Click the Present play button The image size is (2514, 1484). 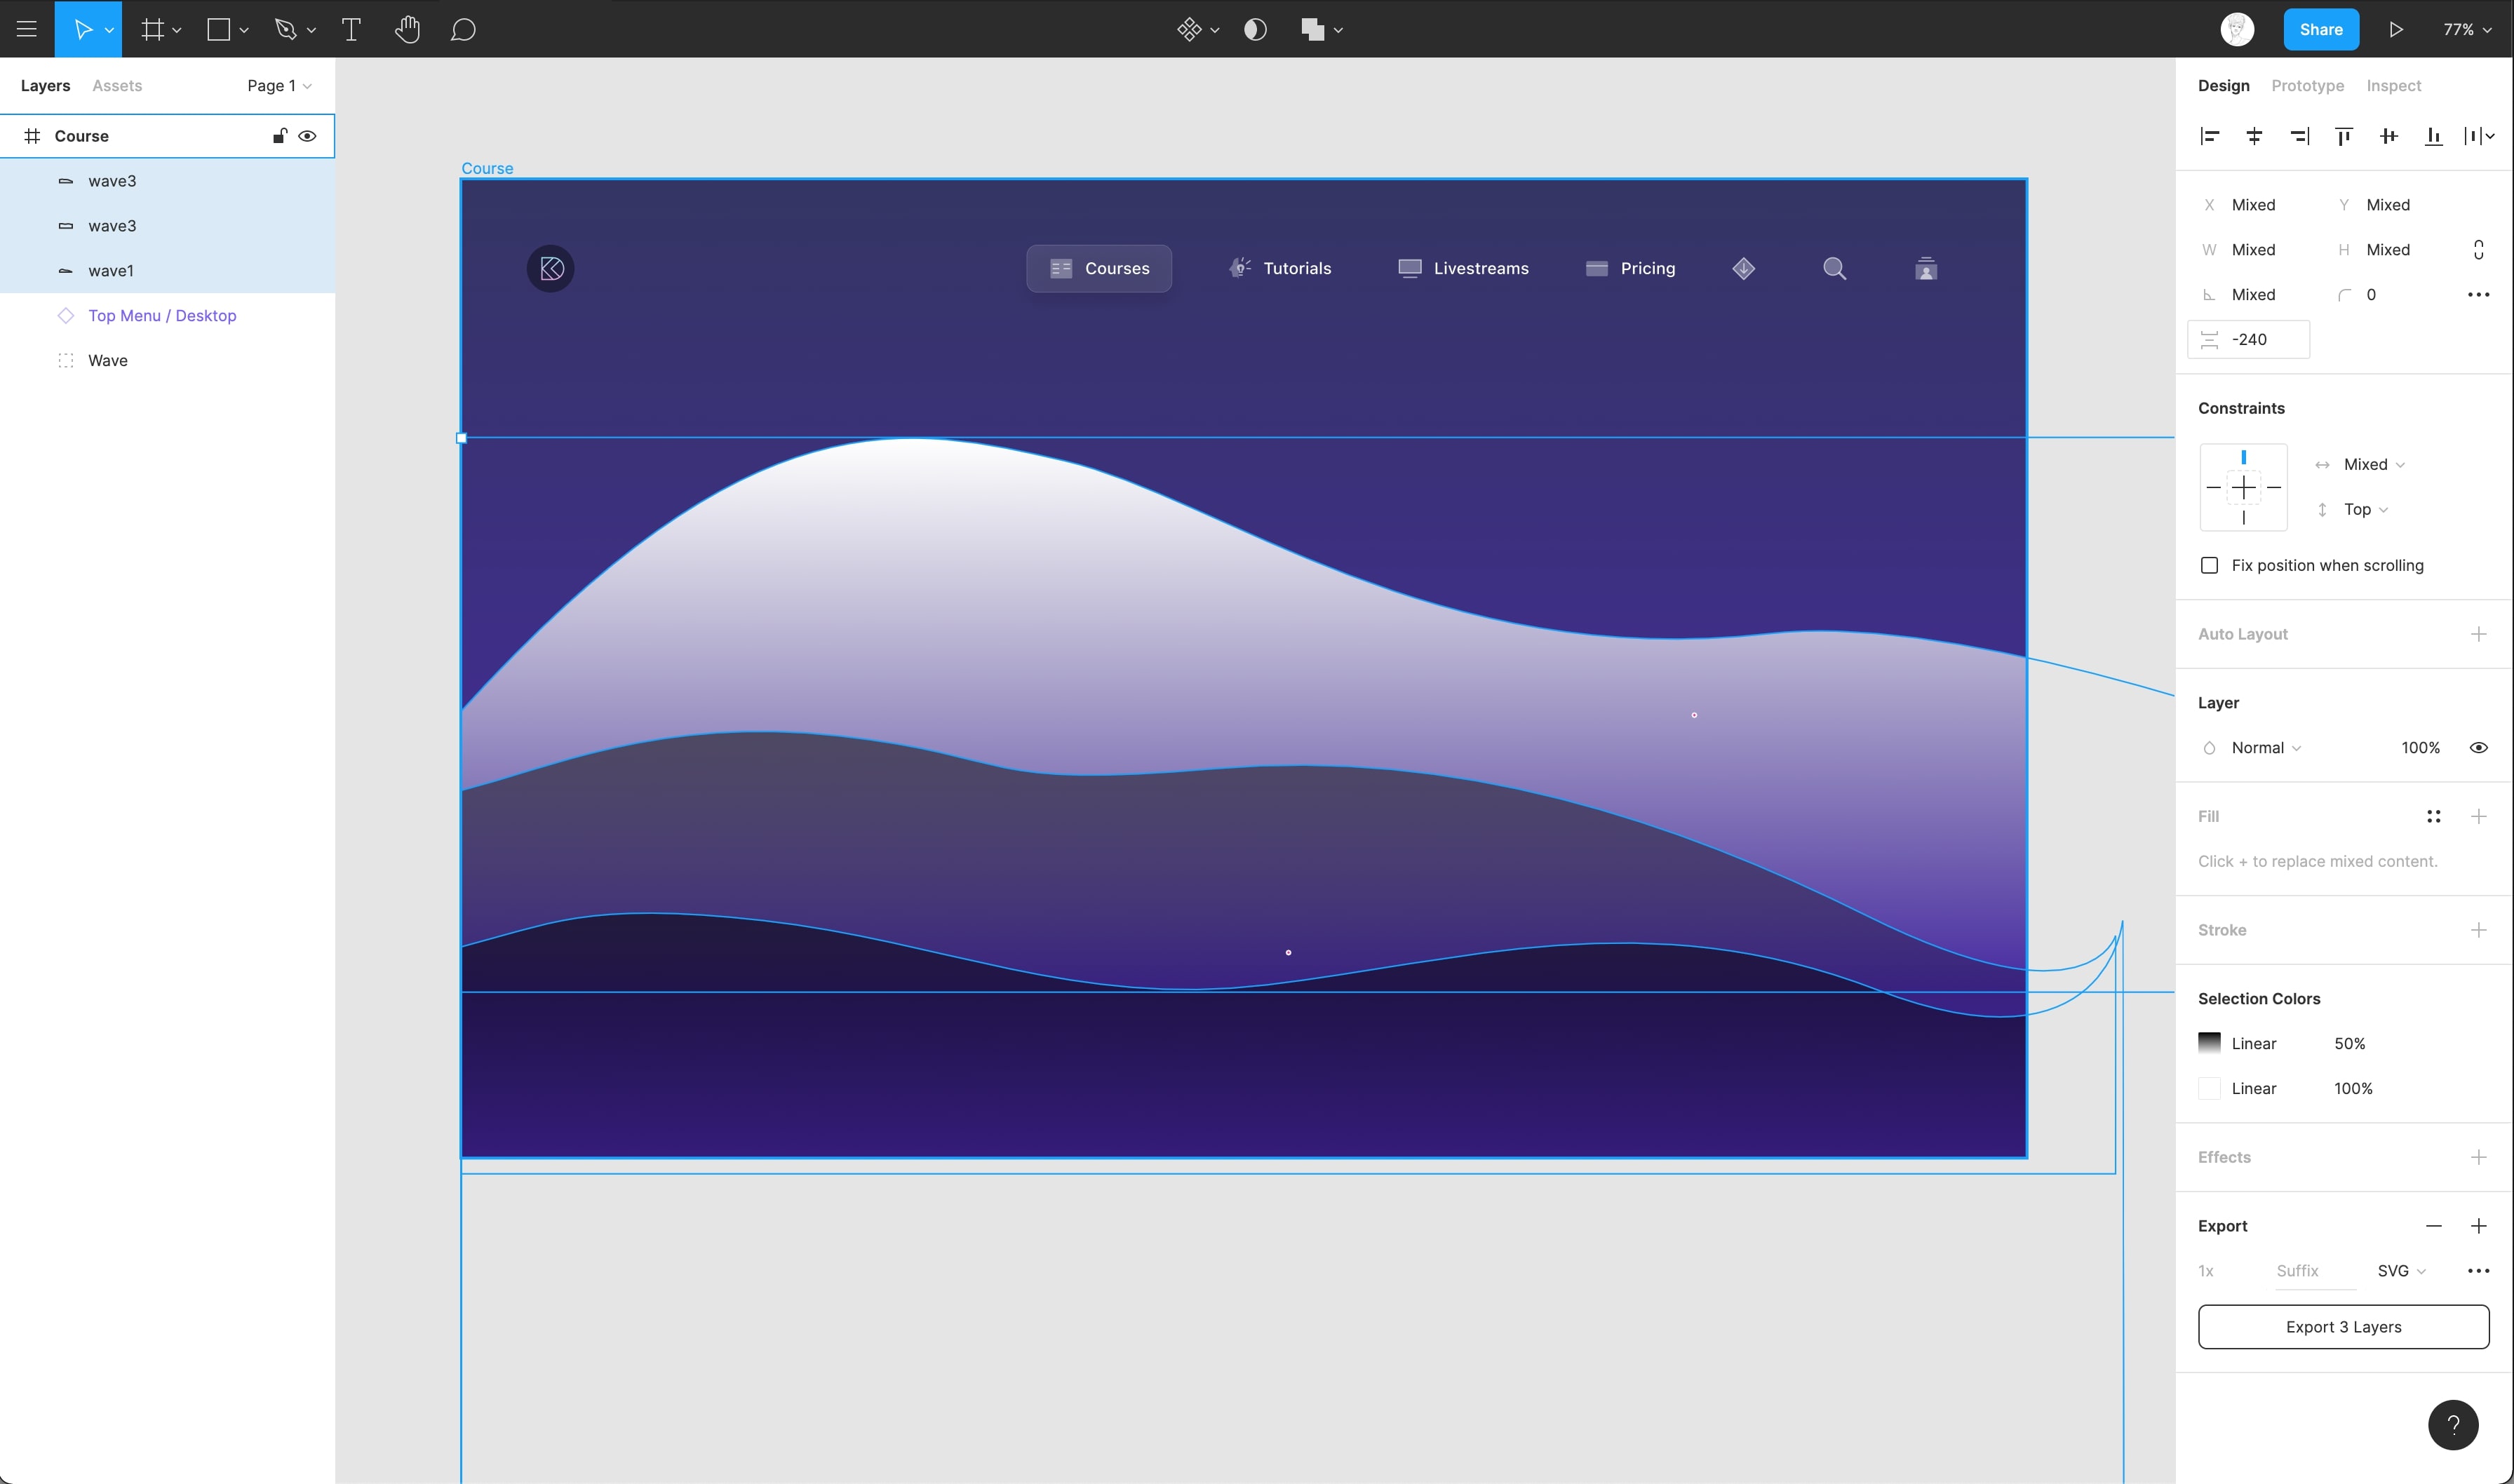(x=2396, y=29)
